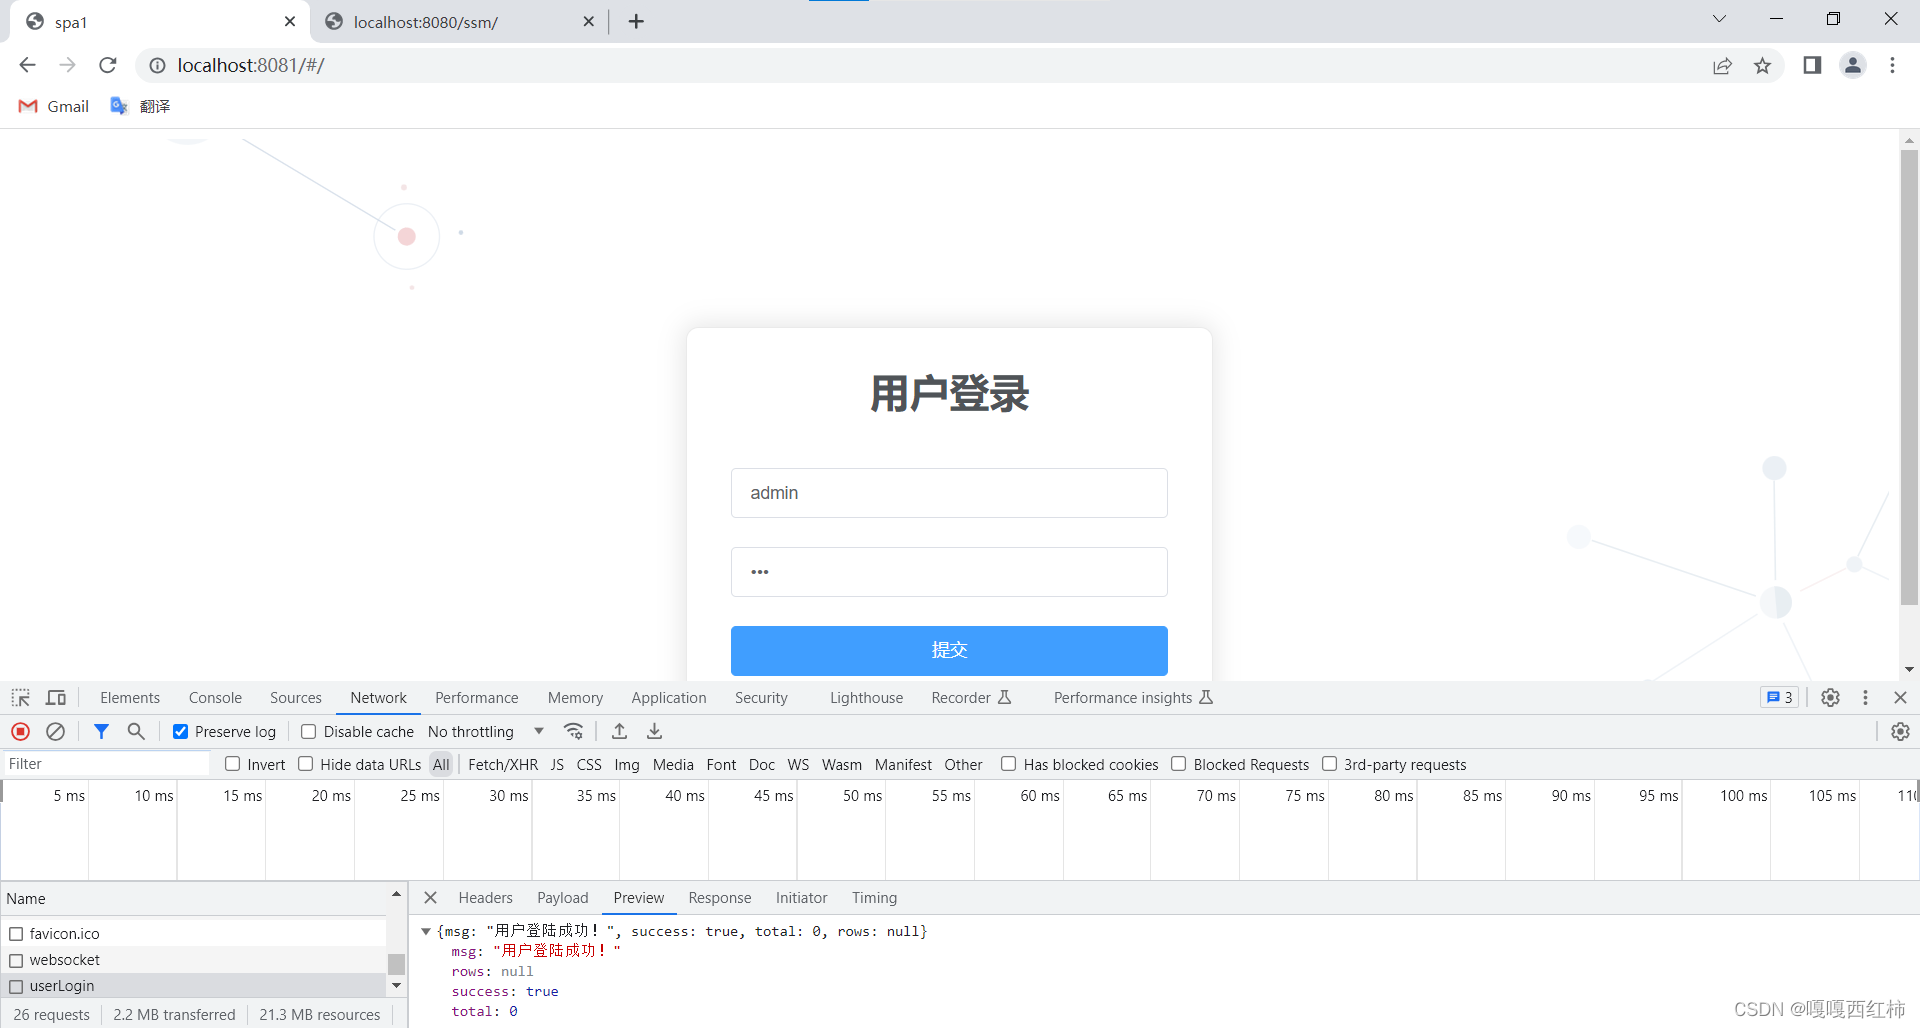
Task: Import HAR file with upload icon
Action: click(x=619, y=731)
